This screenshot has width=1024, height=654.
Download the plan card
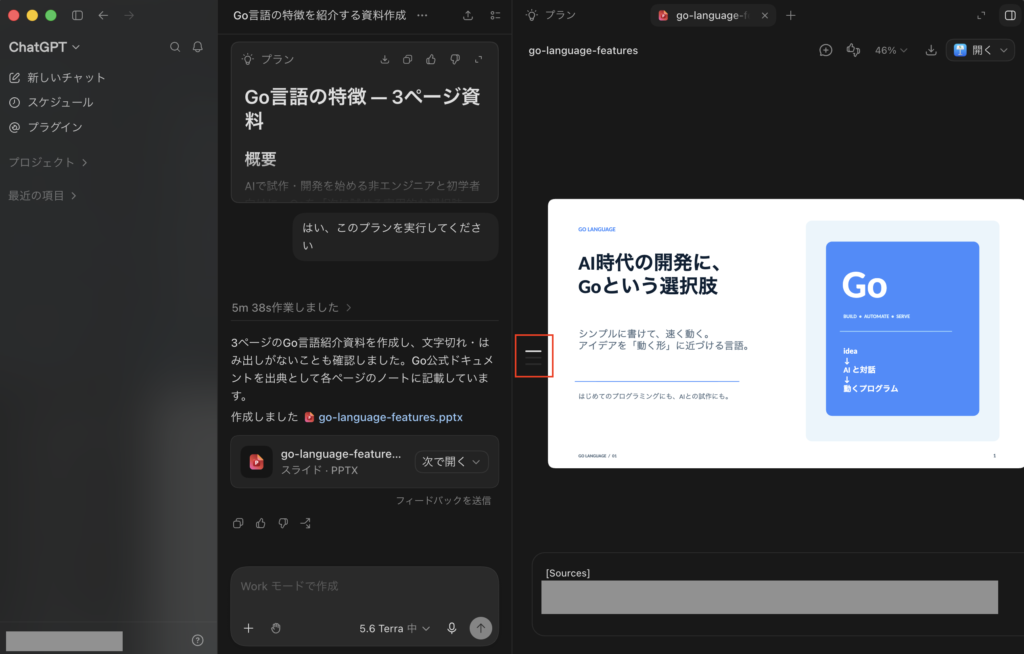click(385, 59)
